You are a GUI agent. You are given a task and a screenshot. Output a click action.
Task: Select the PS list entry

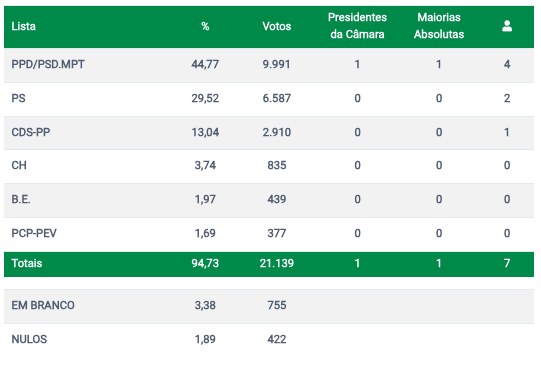pos(18,98)
